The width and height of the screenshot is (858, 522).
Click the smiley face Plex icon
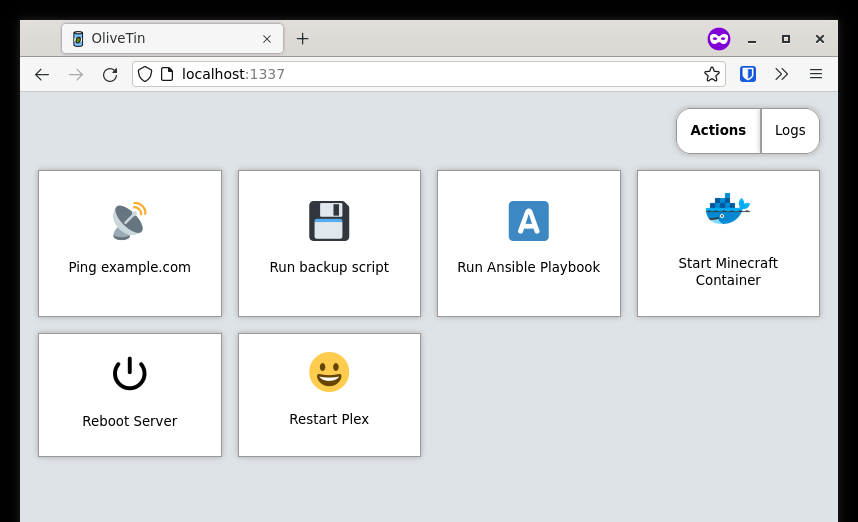pos(329,372)
